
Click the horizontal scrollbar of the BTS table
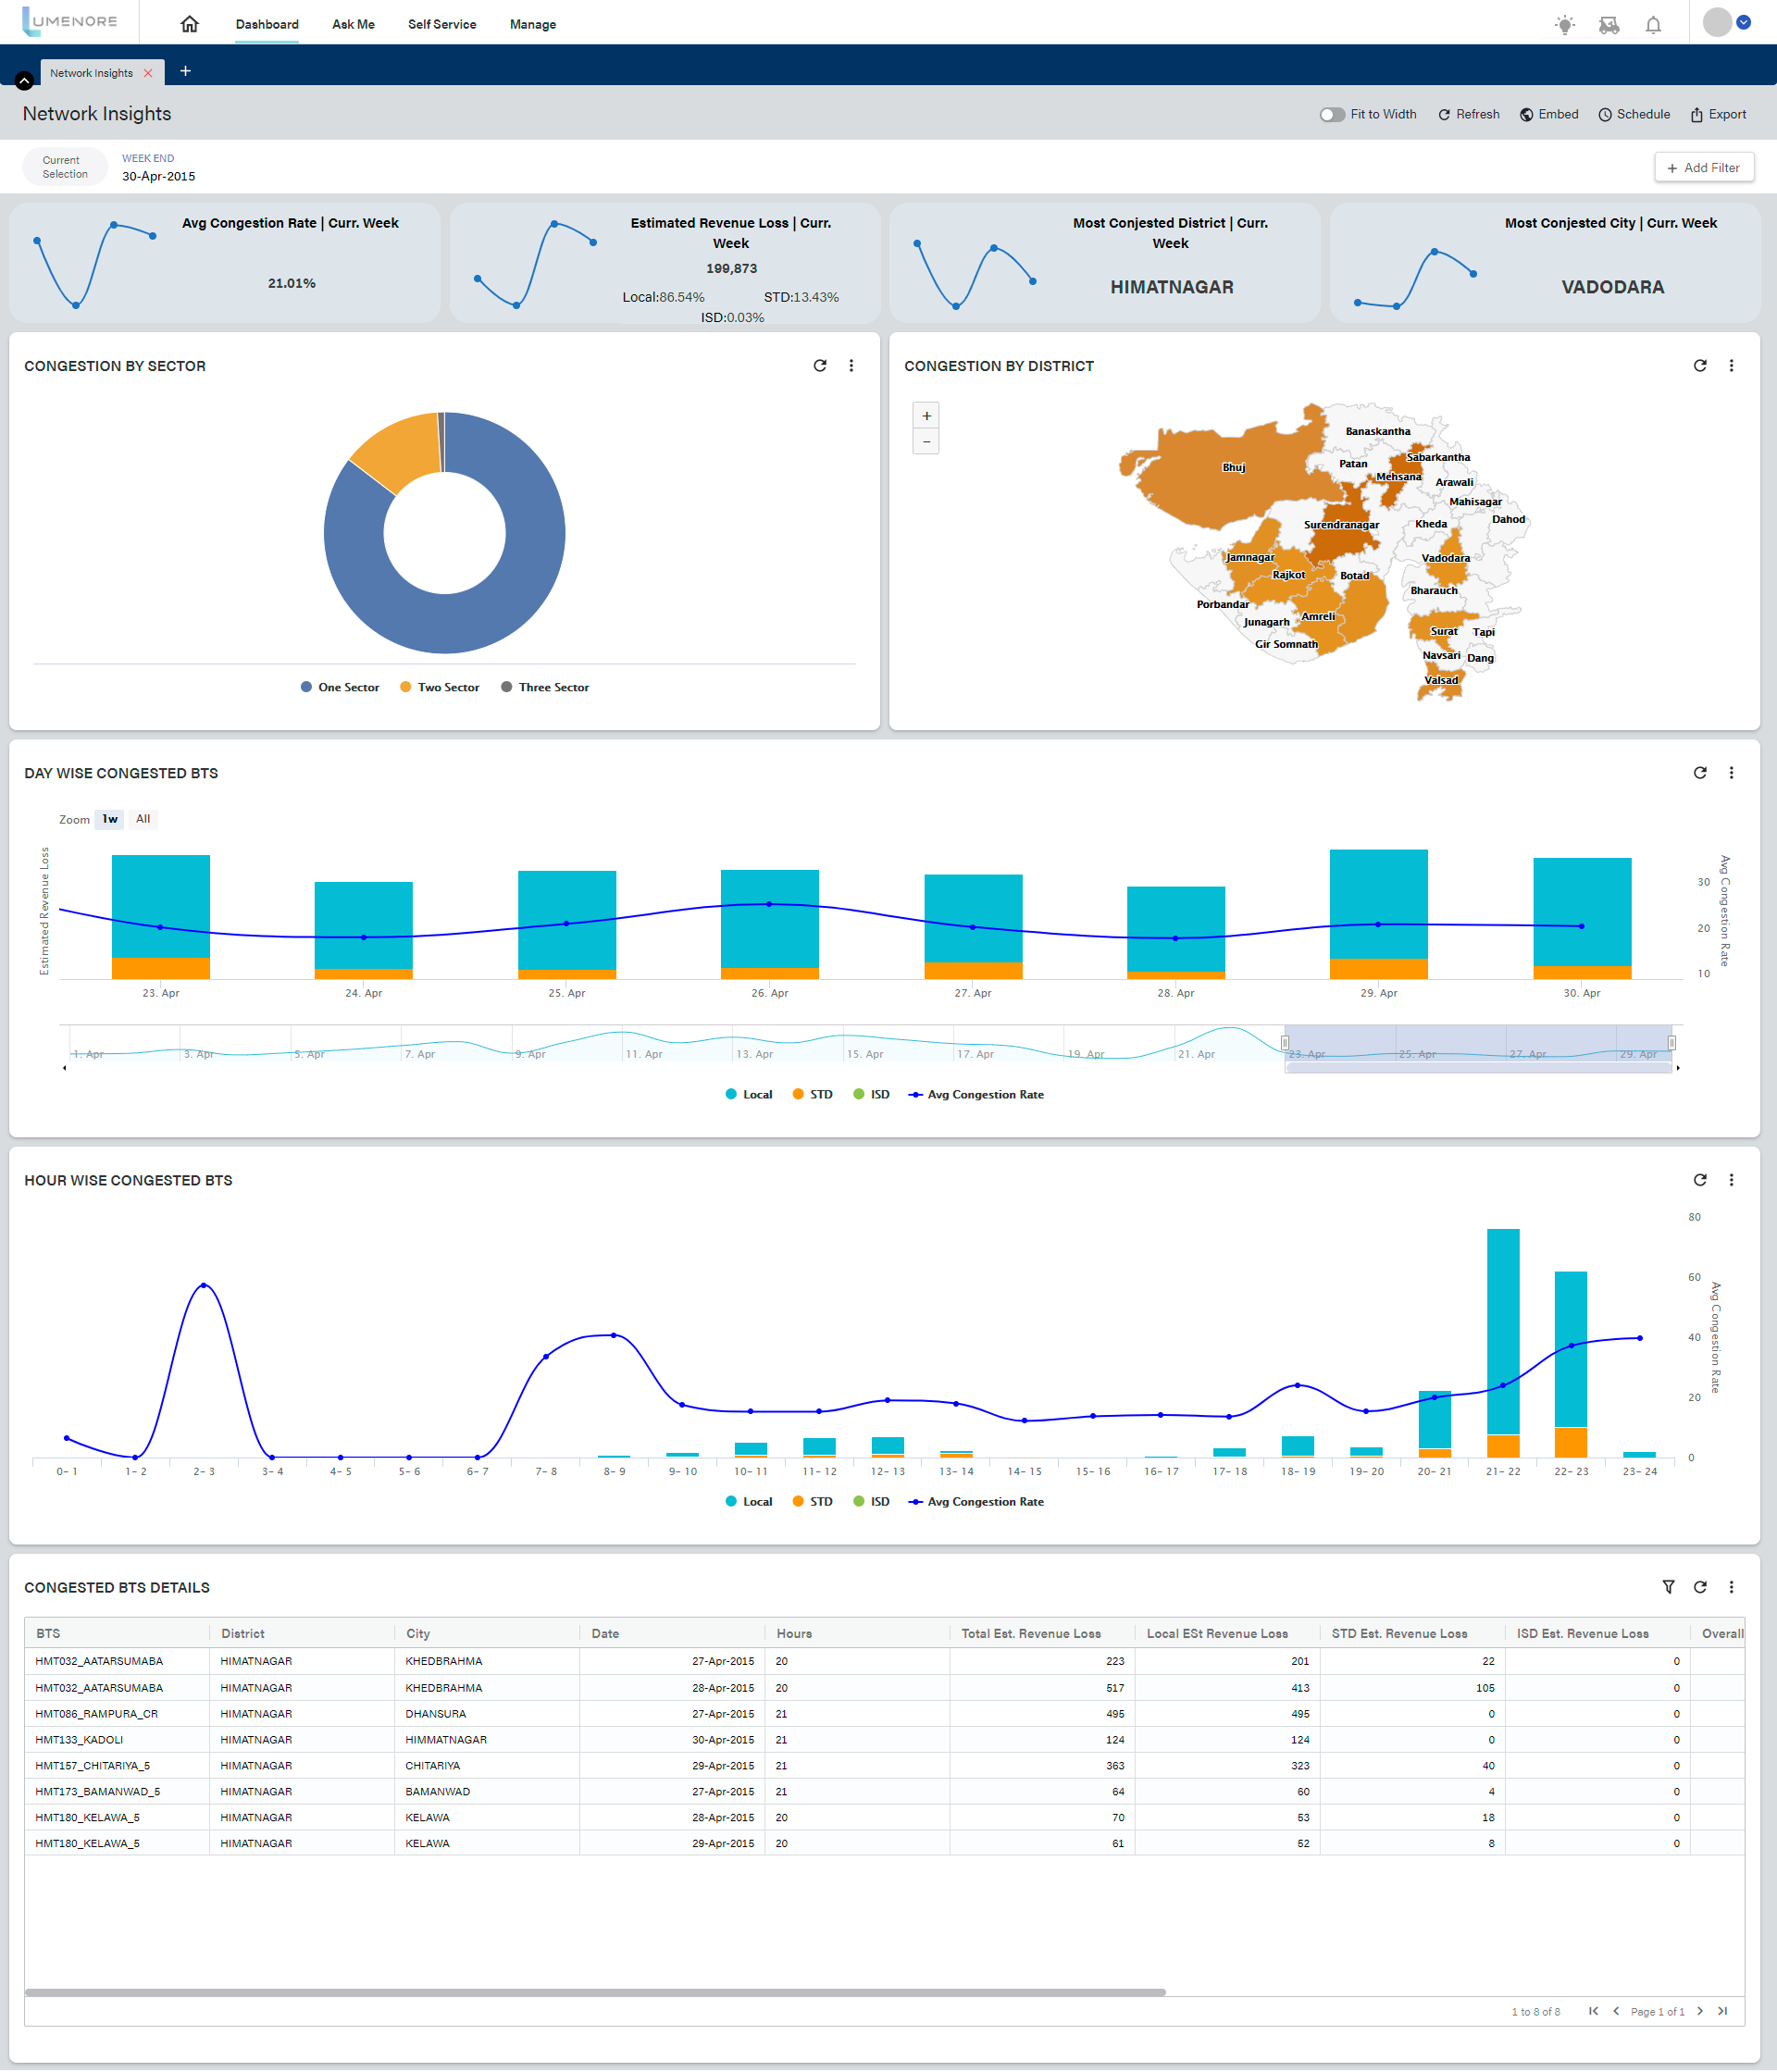pyautogui.click(x=594, y=1992)
